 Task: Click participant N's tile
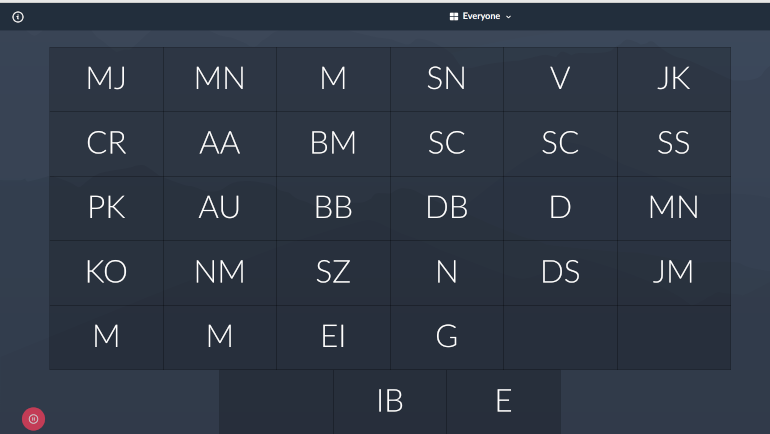[x=447, y=273]
